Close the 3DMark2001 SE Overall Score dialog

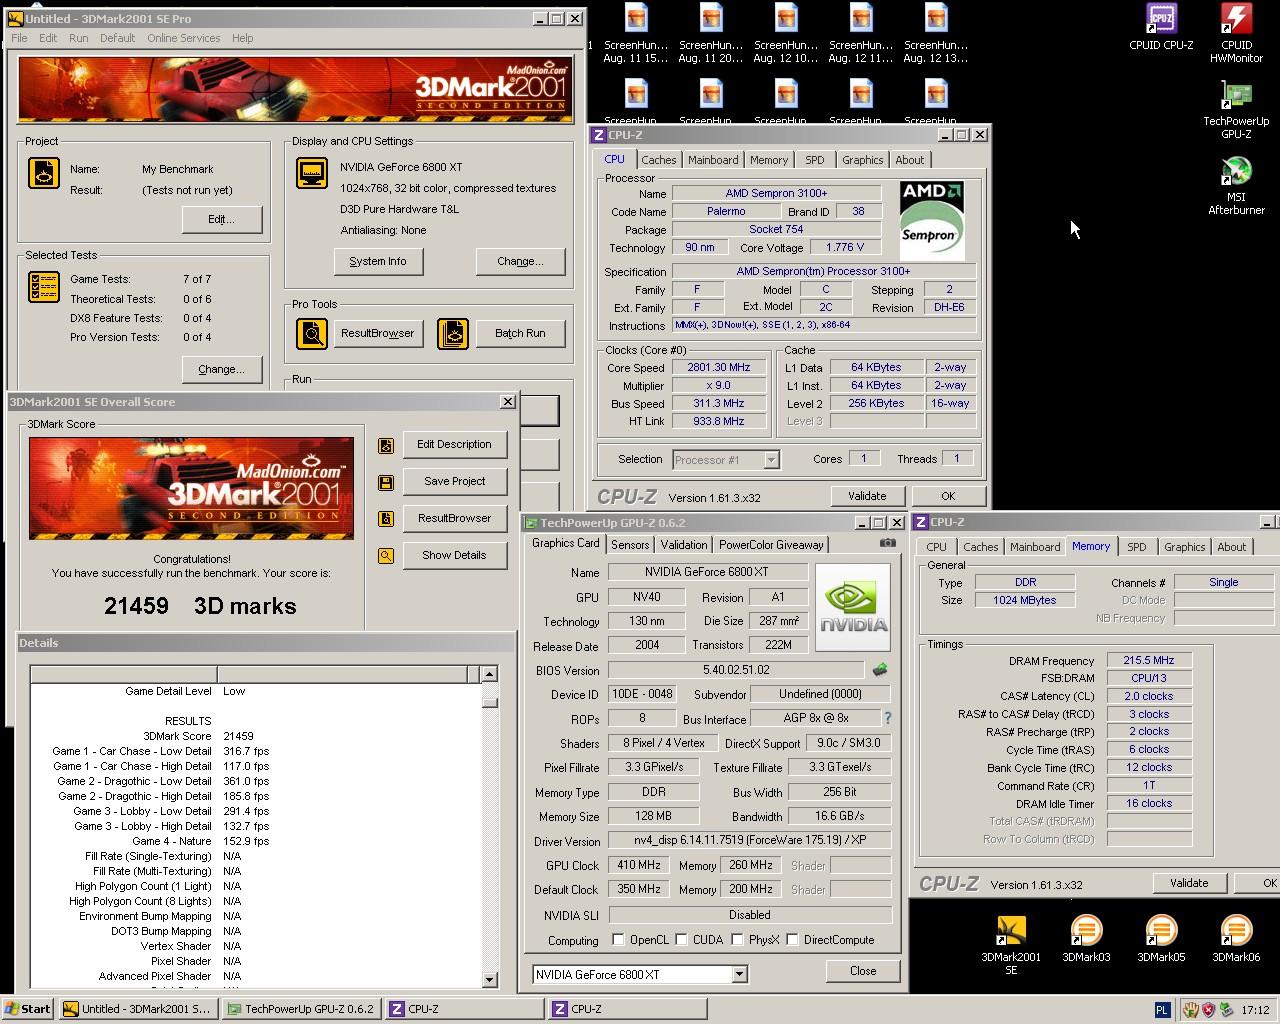click(507, 401)
